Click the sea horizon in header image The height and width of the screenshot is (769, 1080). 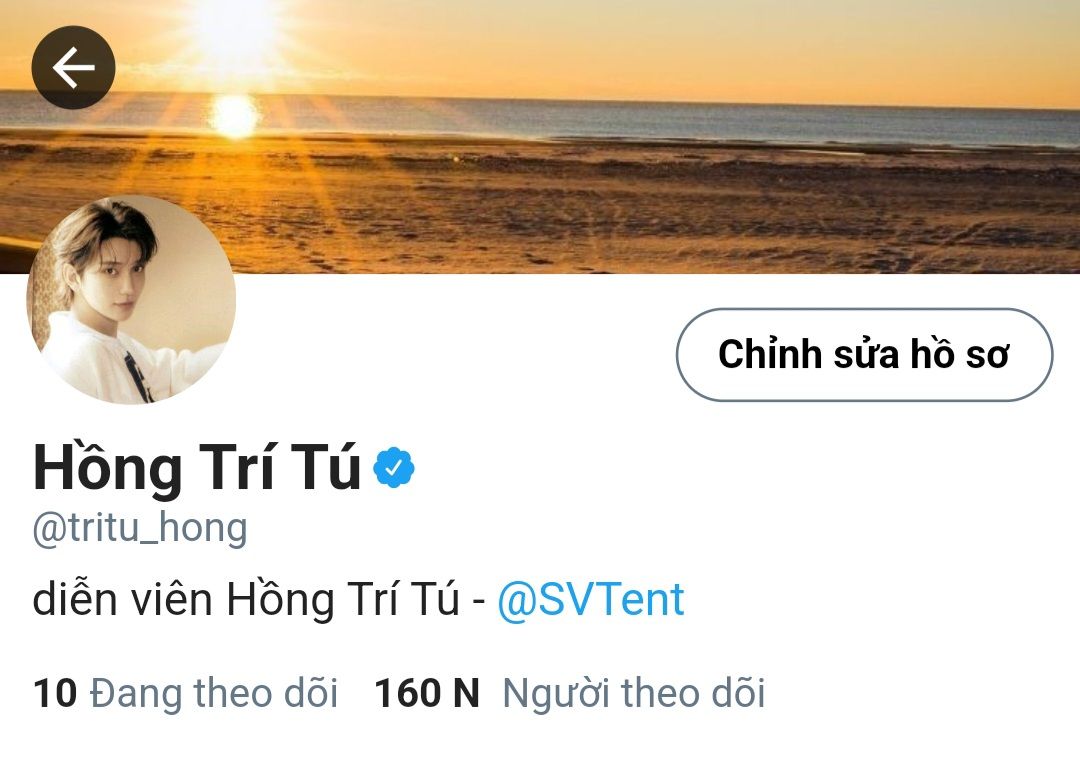pyautogui.click(x=620, y=117)
